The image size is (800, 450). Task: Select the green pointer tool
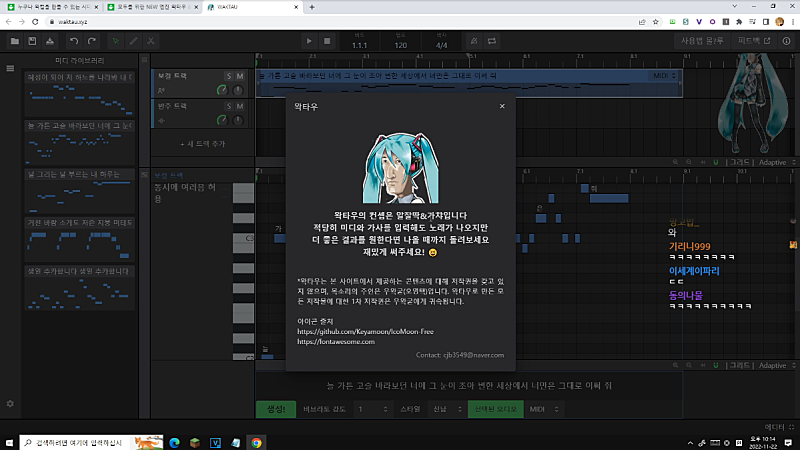(116, 41)
